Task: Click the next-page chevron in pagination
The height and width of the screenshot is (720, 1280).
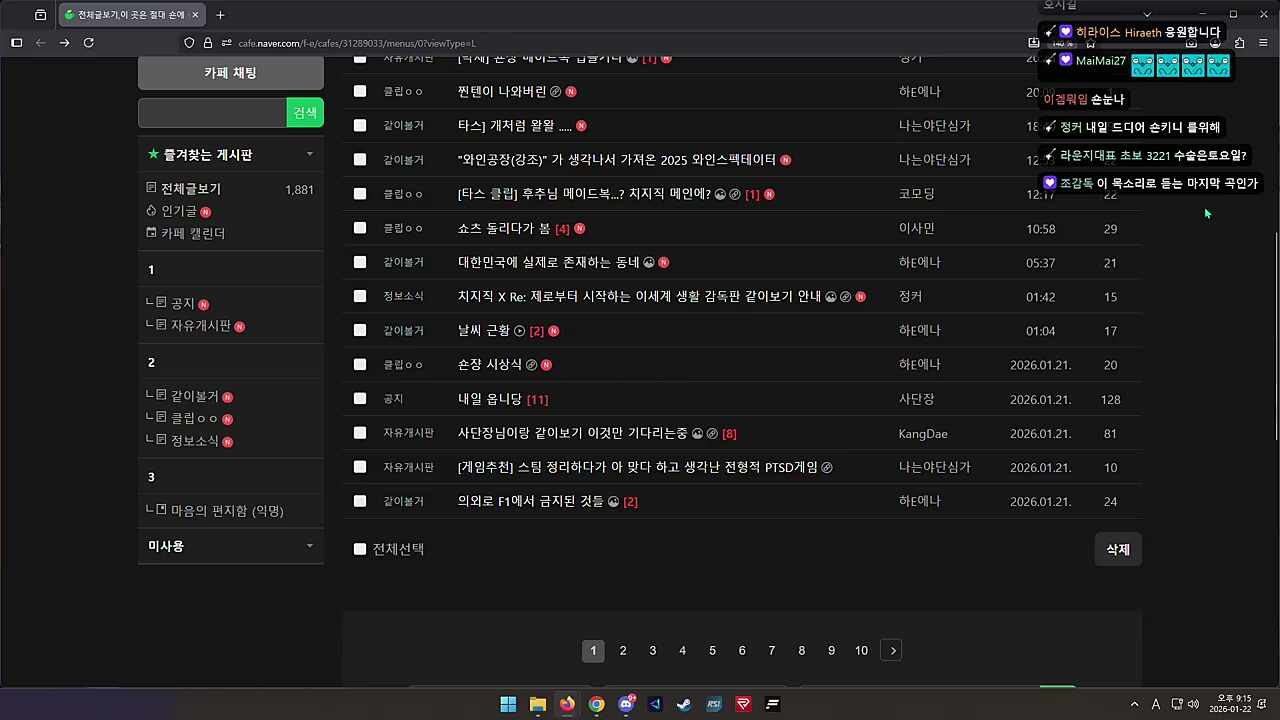Action: point(892,650)
